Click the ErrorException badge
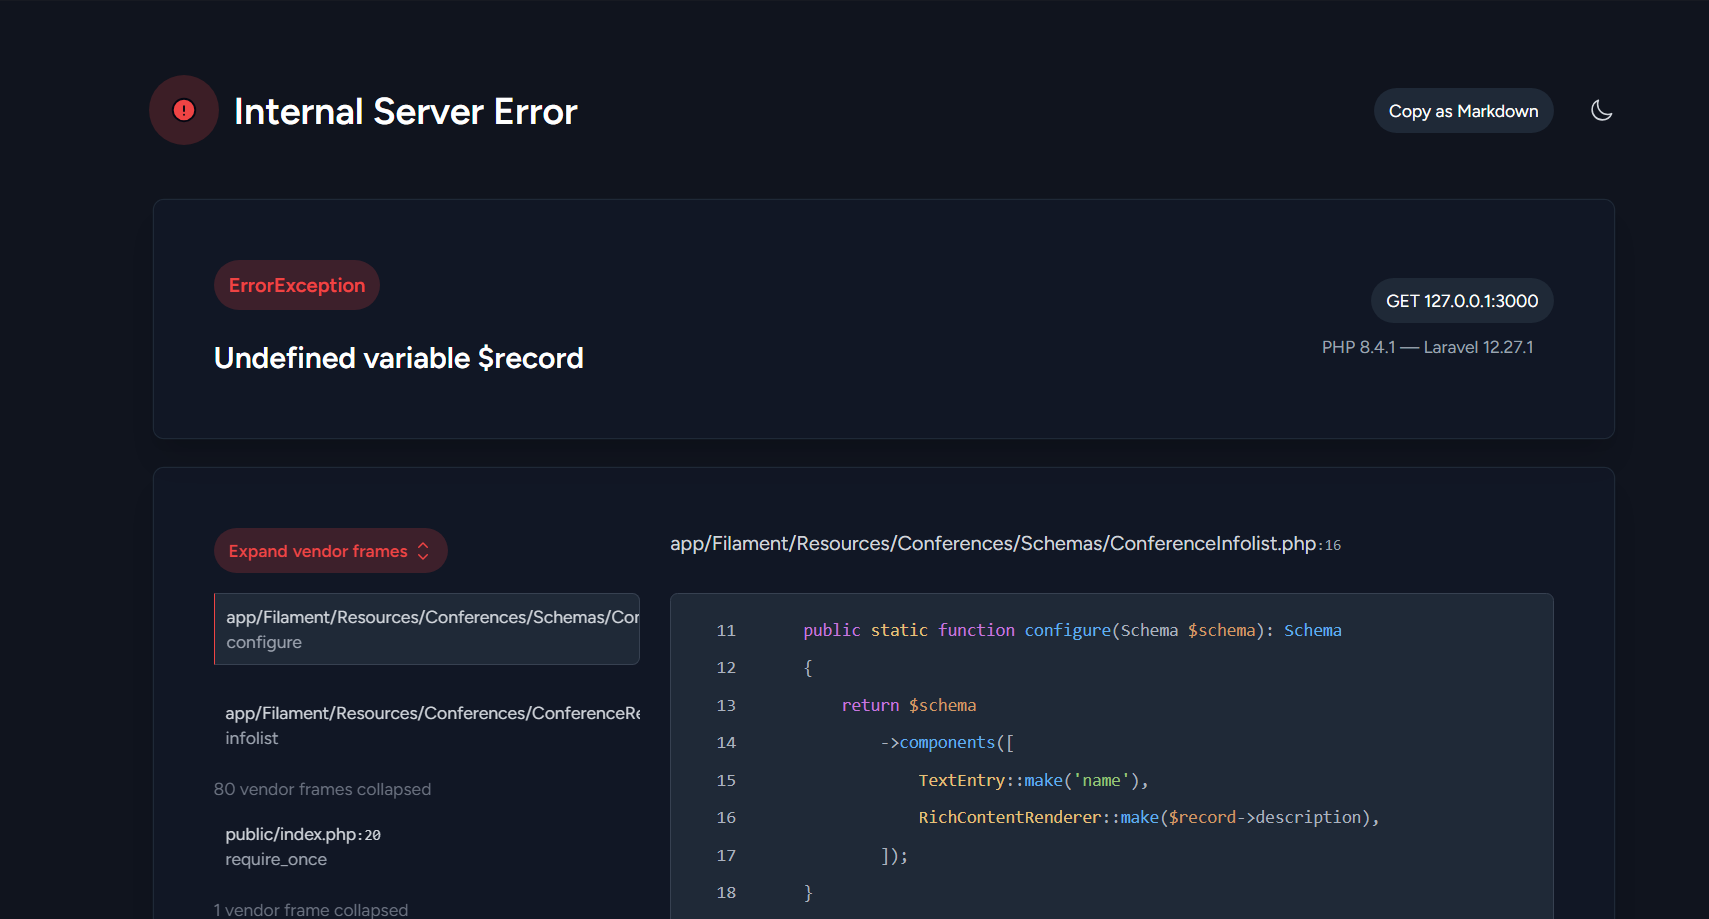Screen dimensions: 1709x919 point(297,285)
